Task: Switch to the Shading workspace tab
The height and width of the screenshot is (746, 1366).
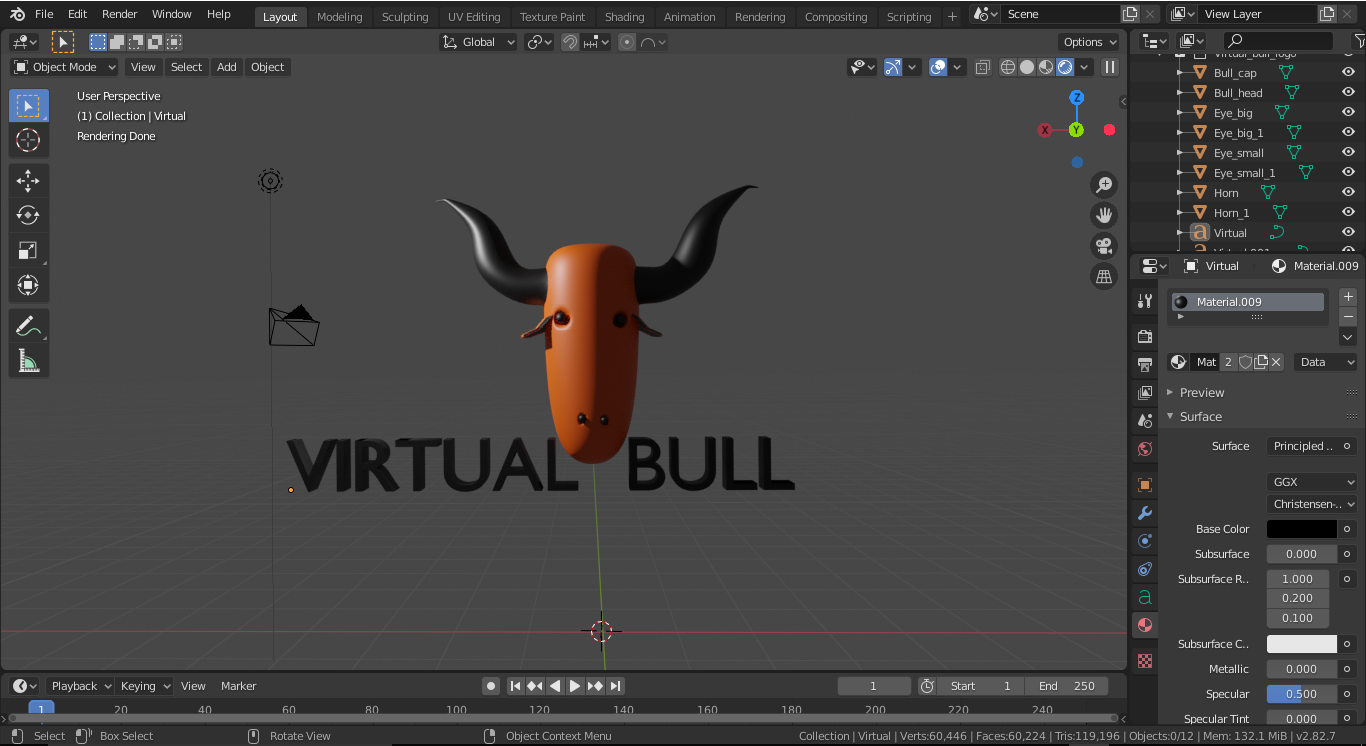Action: coord(624,17)
